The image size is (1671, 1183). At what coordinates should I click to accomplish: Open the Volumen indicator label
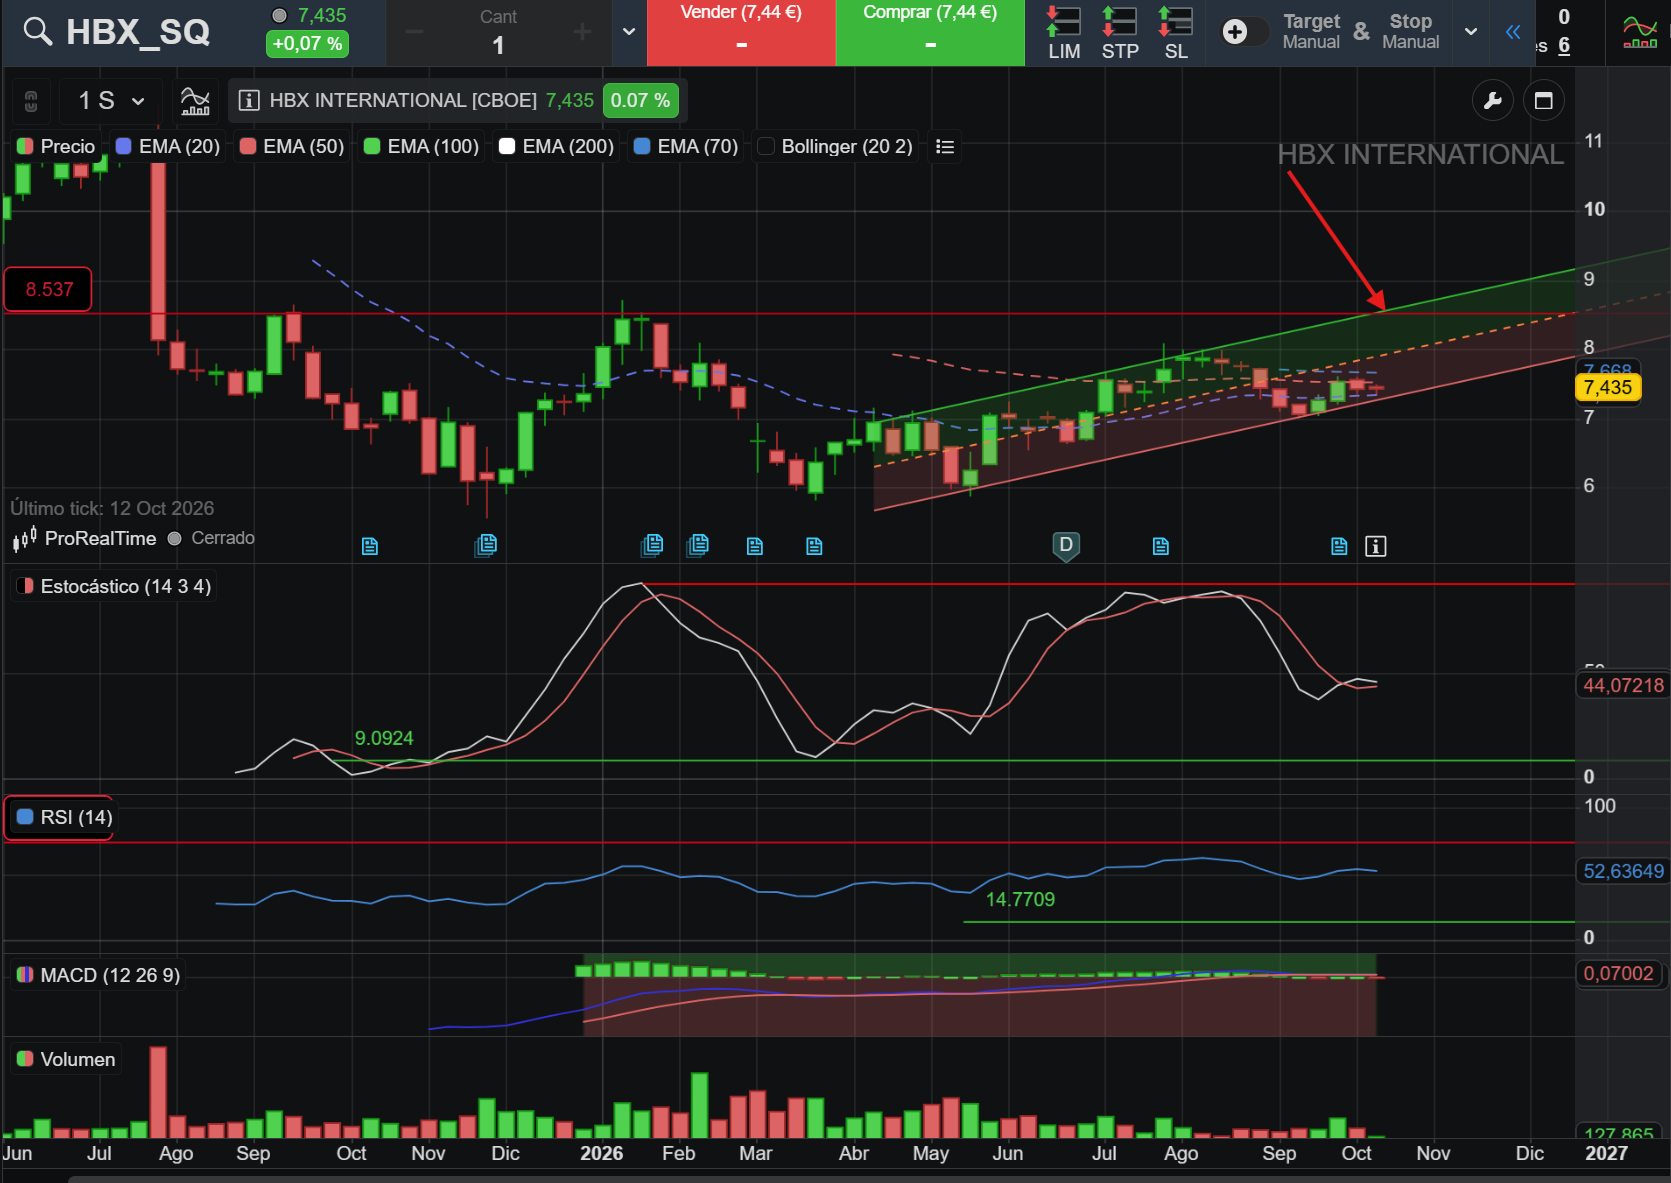pyautogui.click(x=66, y=1059)
